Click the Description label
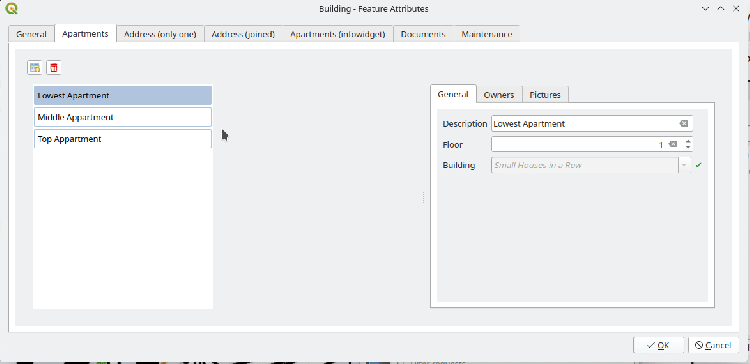 click(464, 123)
